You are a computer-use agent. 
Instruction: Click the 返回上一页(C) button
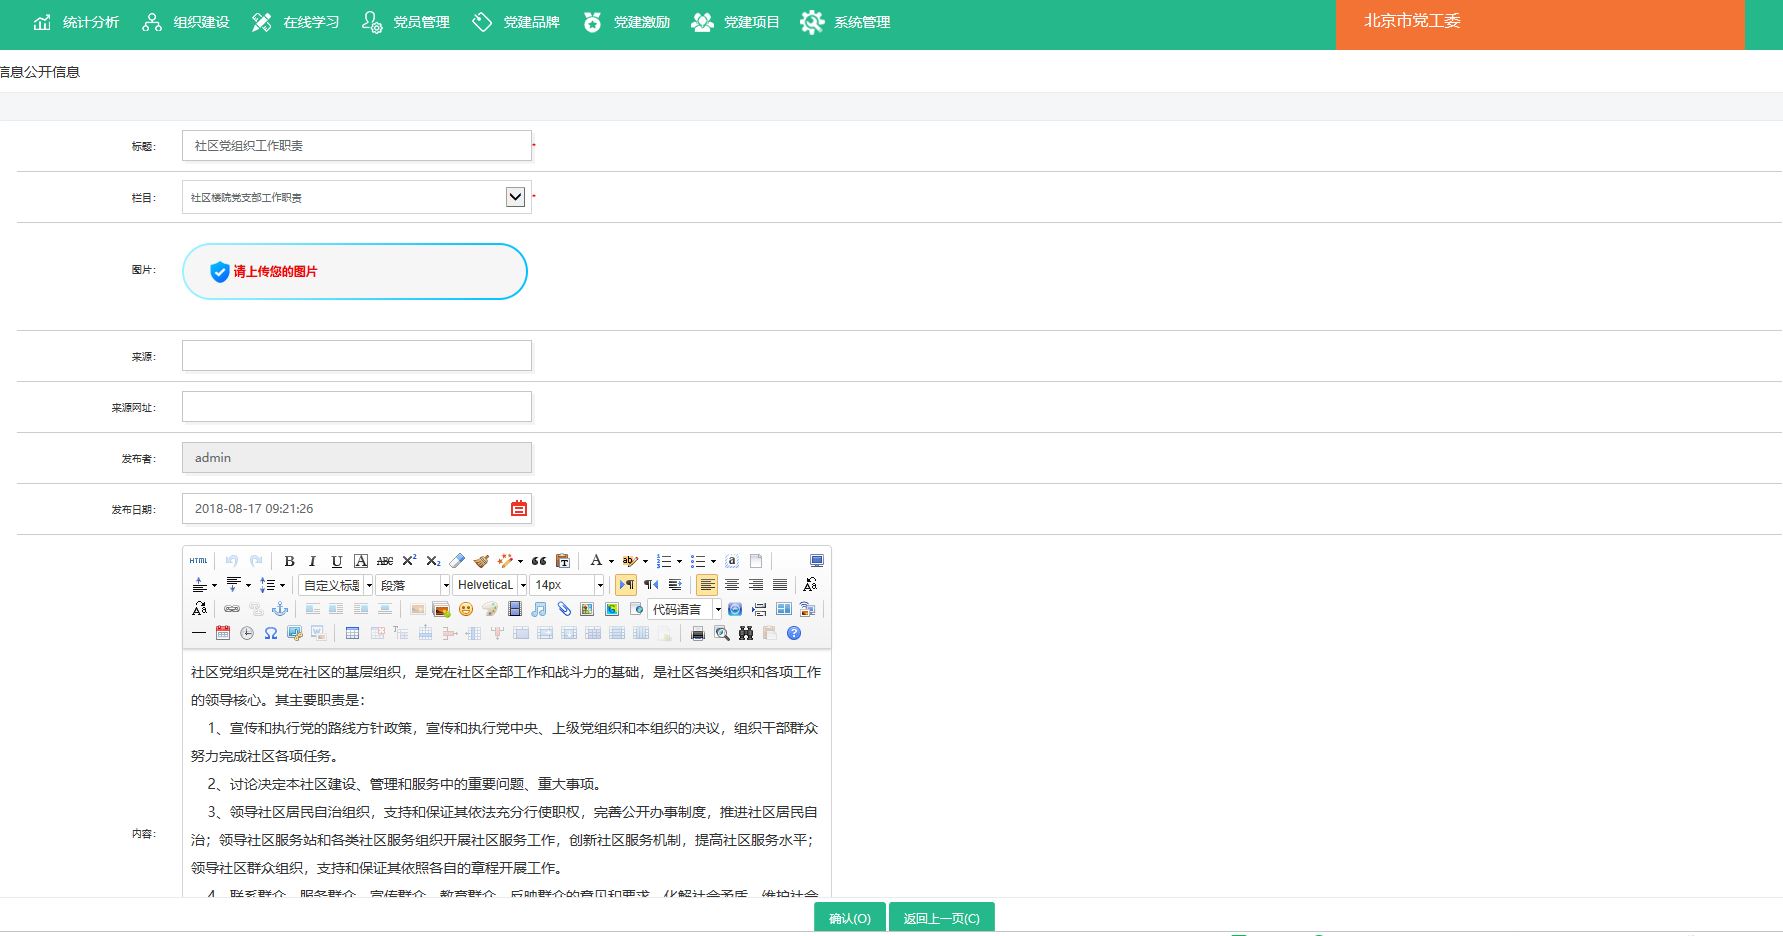(941, 918)
